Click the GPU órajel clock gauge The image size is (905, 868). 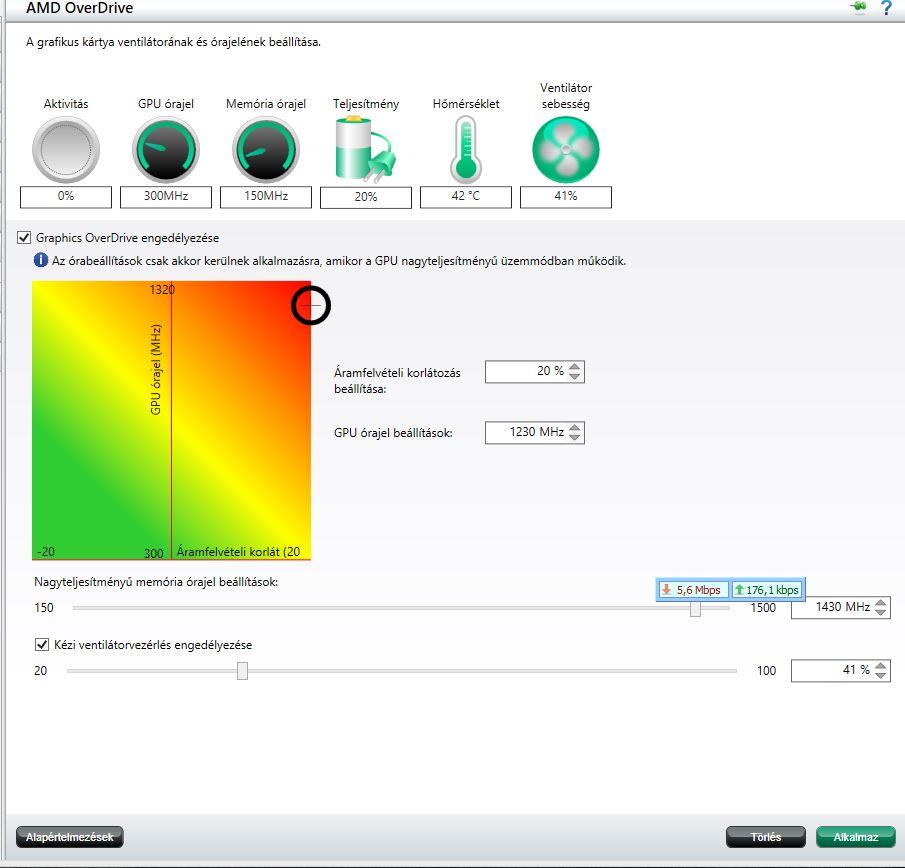166,149
